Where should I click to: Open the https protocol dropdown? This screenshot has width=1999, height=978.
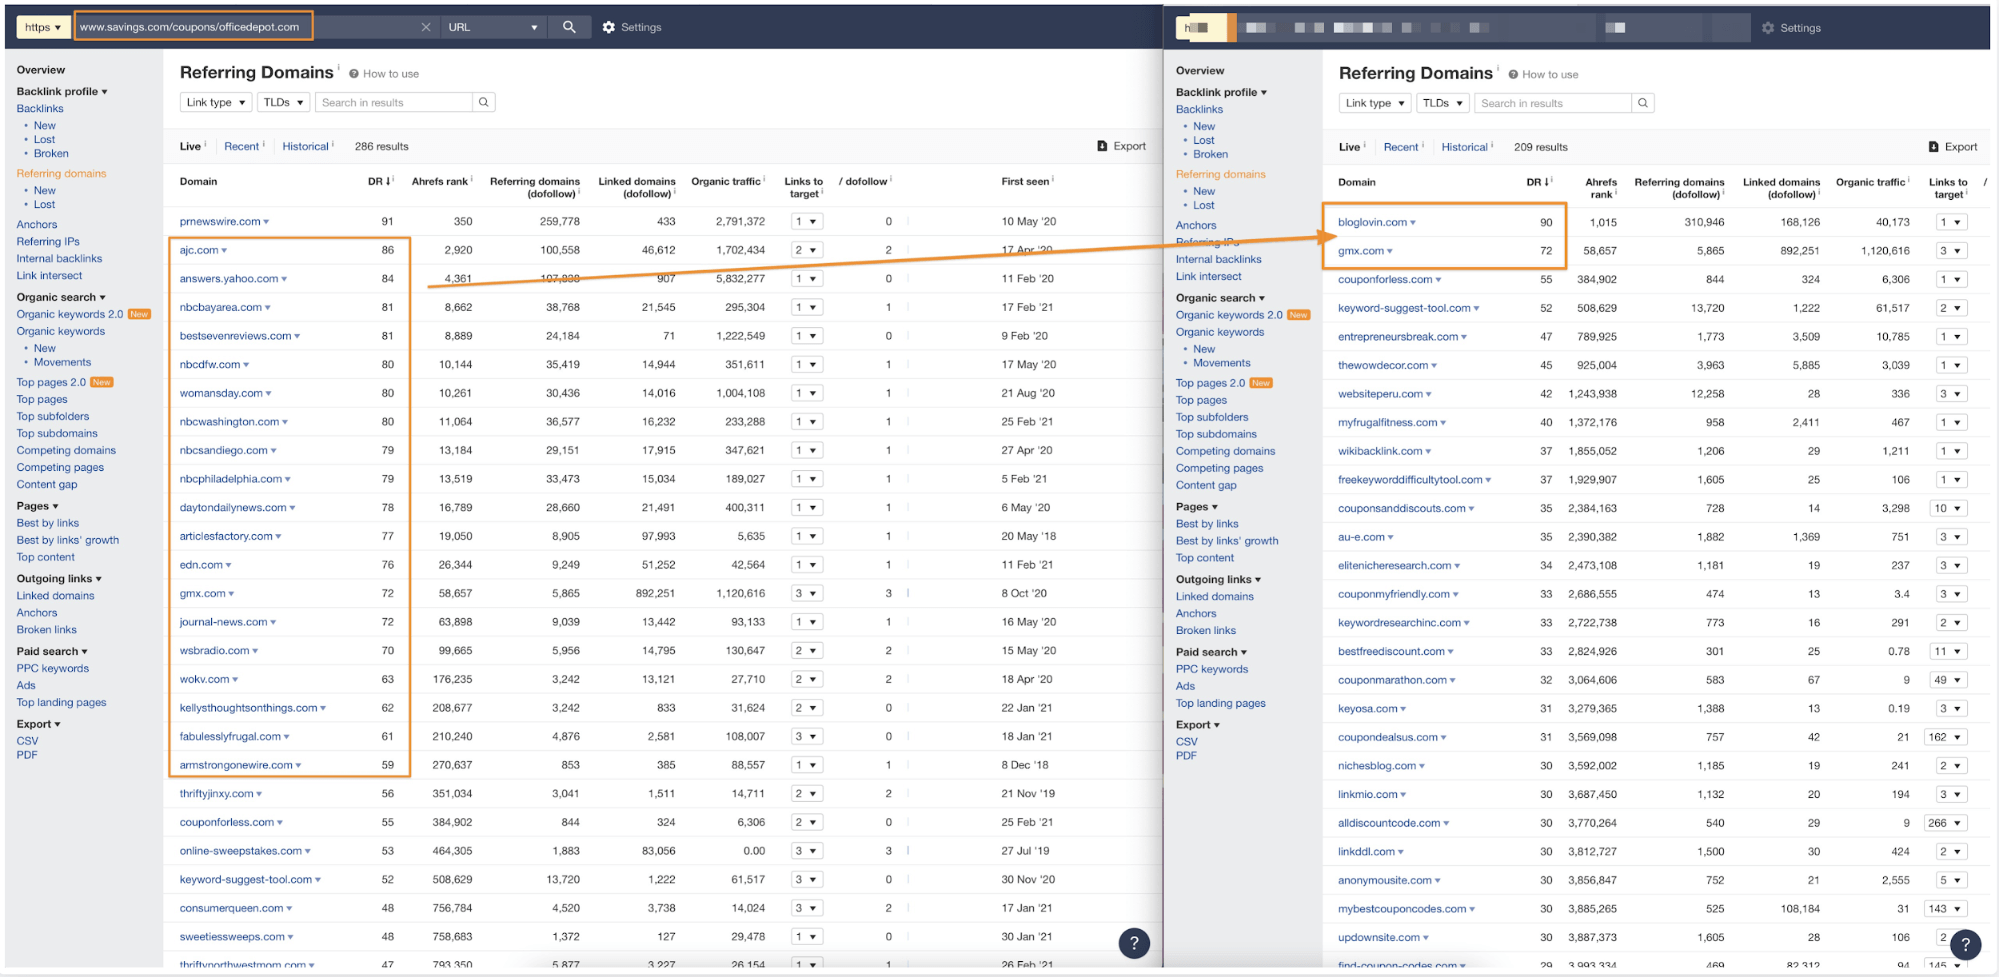point(43,27)
